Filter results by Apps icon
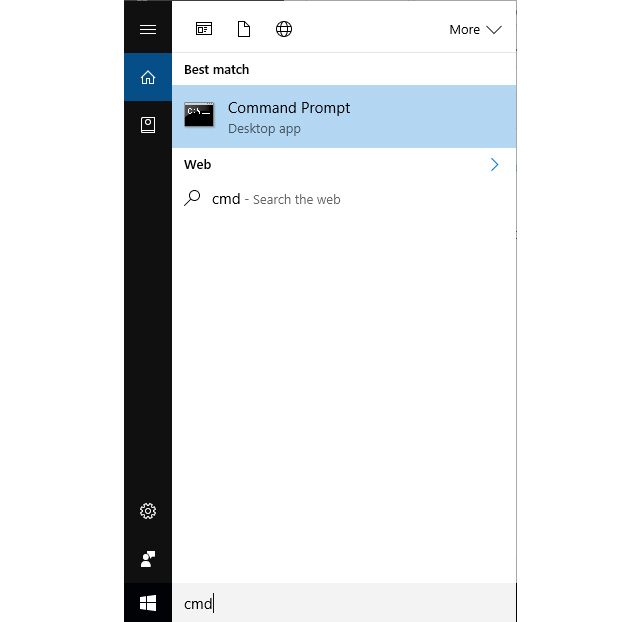Viewport: 640px width, 622px height. tap(204, 29)
